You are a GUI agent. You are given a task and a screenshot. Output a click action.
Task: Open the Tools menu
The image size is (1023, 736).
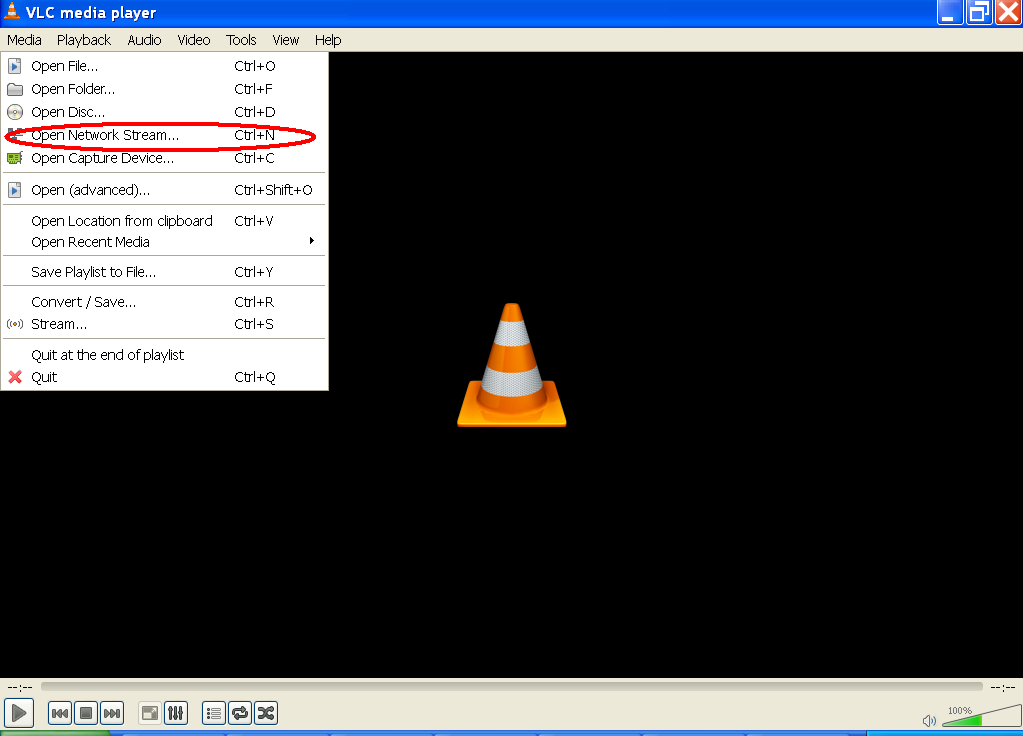point(241,40)
